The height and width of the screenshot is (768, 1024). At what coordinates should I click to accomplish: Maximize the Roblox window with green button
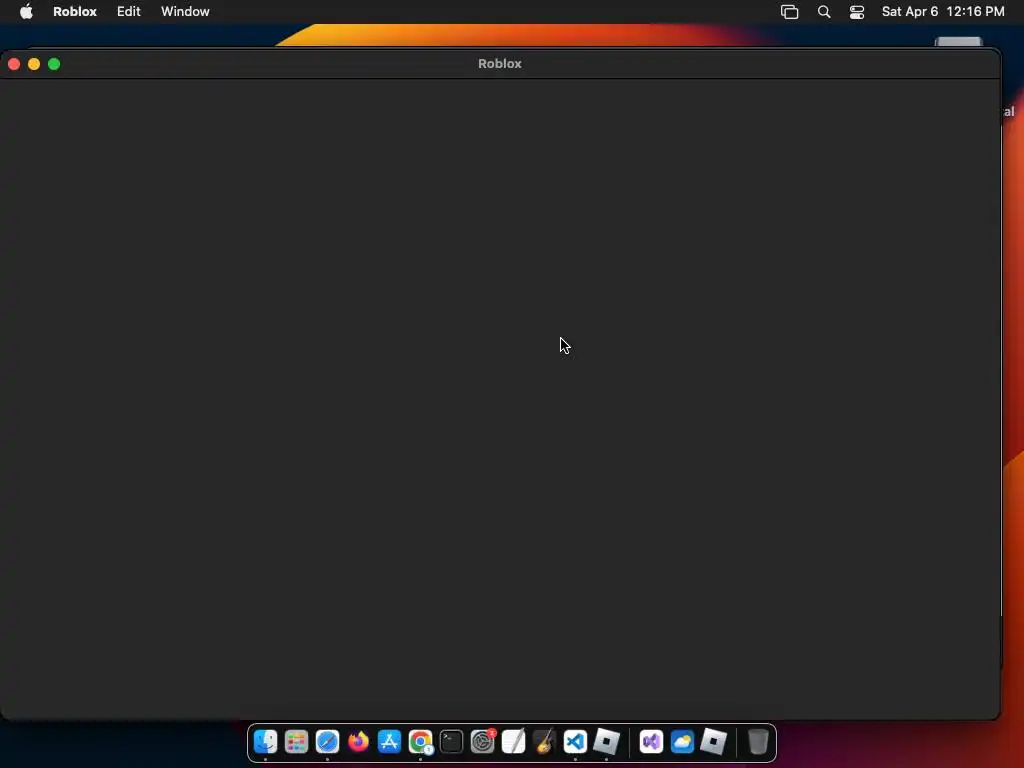click(54, 64)
